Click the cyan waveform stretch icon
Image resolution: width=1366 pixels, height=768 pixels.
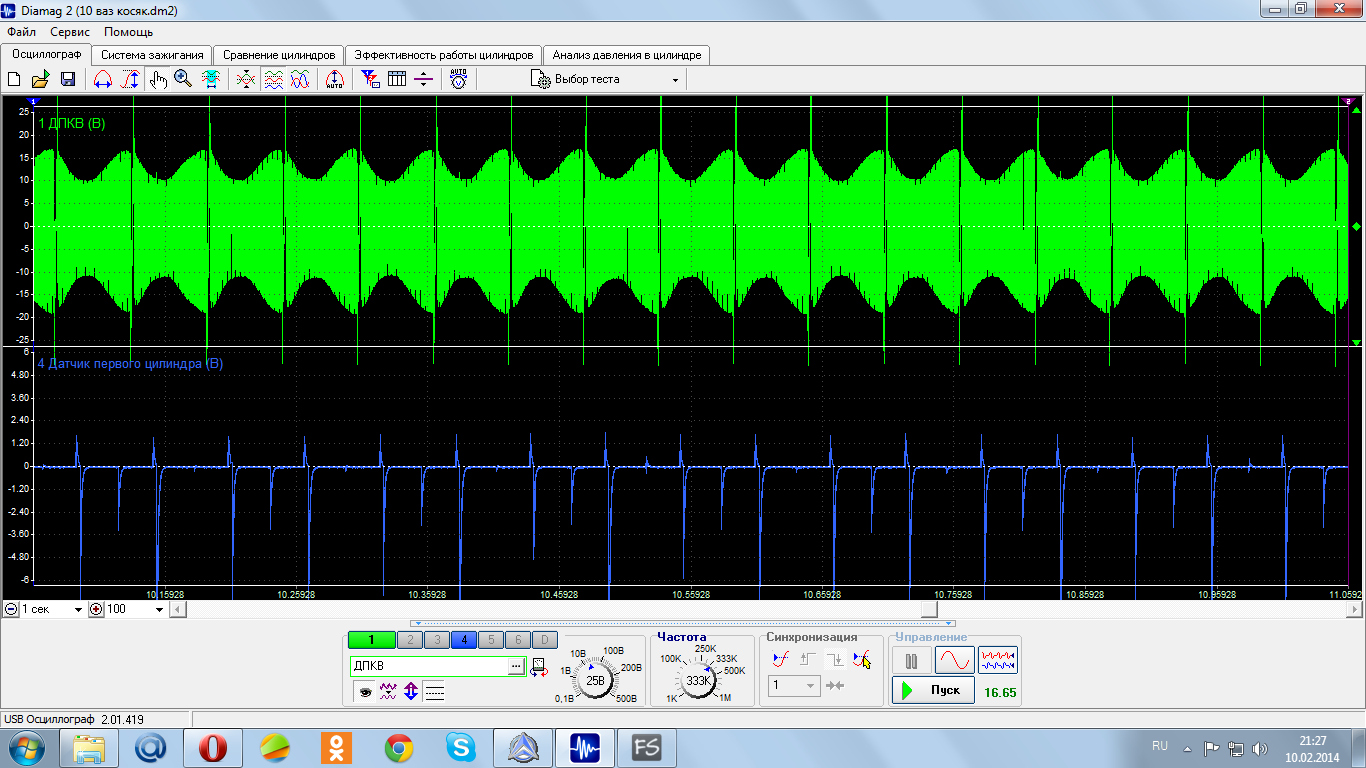click(x=211, y=80)
